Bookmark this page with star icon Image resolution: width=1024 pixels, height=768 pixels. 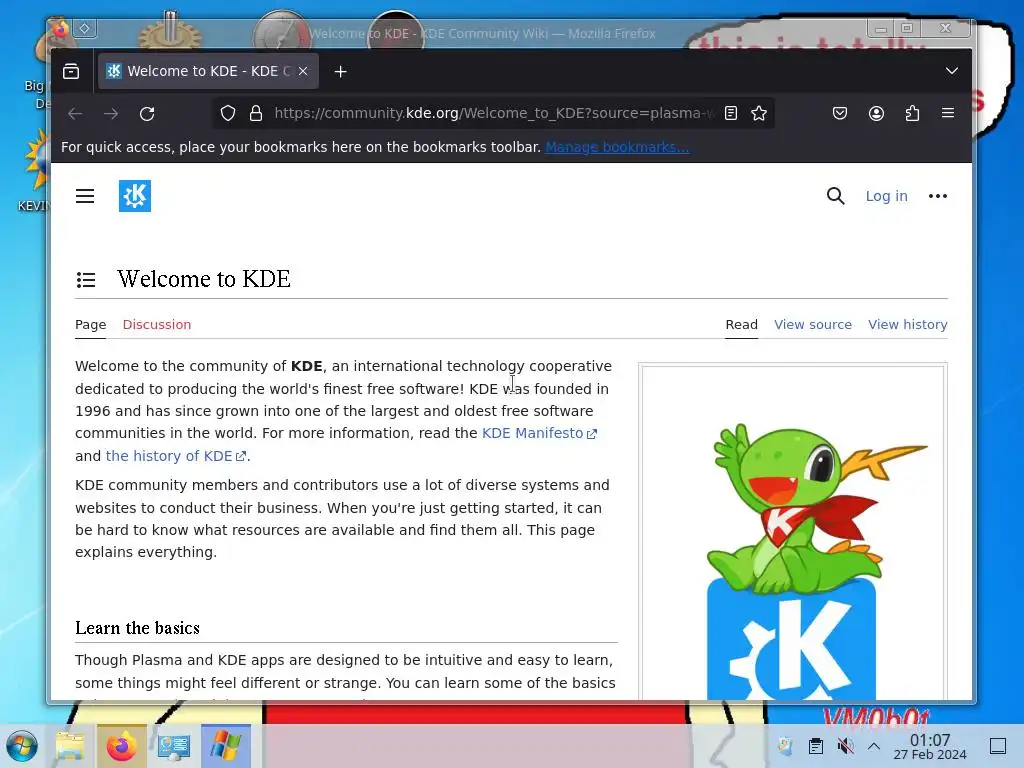point(759,114)
